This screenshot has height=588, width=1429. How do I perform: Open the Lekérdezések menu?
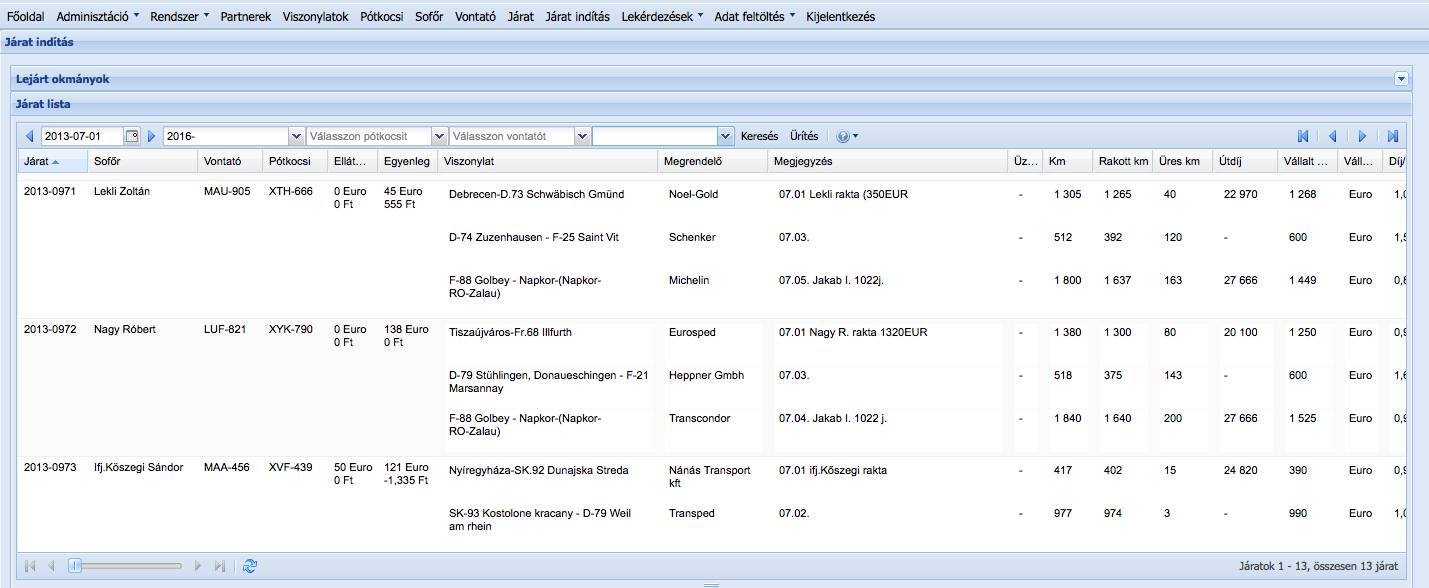(x=661, y=17)
